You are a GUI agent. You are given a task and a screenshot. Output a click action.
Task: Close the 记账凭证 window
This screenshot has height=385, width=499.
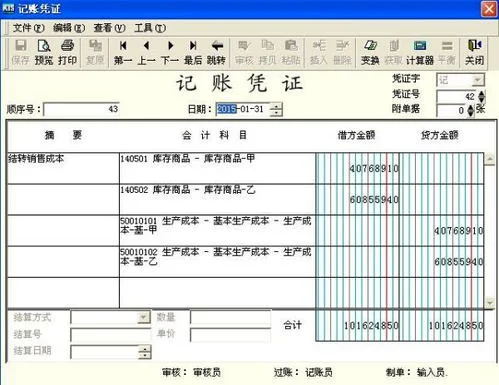click(489, 9)
